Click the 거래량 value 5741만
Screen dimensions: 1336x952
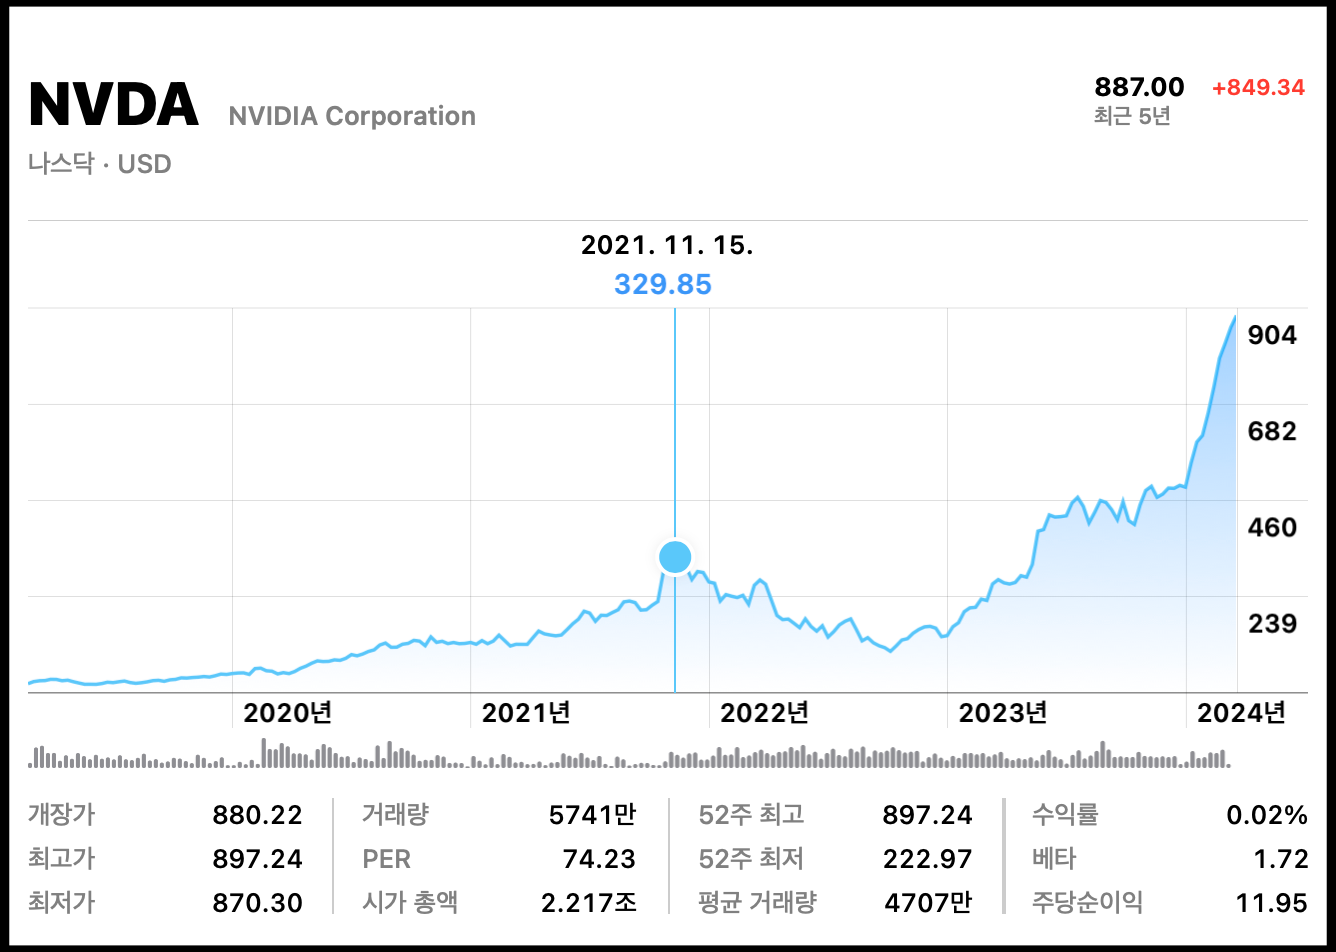coord(592,815)
